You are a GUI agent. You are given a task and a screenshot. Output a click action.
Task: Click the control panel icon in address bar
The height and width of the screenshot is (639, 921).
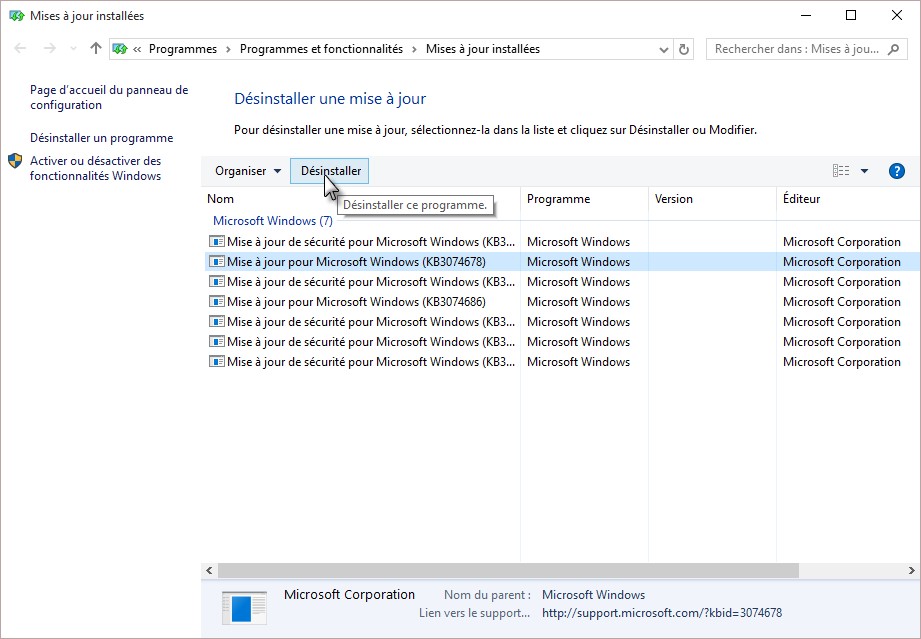pyautogui.click(x=121, y=49)
